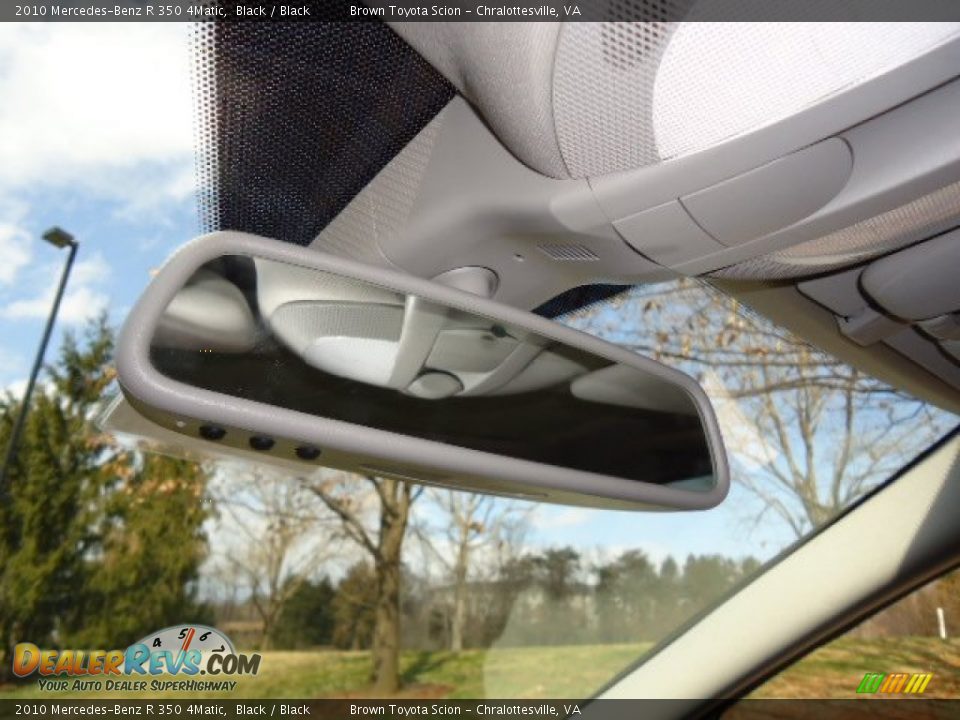The height and width of the screenshot is (720, 960).
Task: Click 'Brown Toyota Scion' in the bottom caption
Action: (x=405, y=709)
